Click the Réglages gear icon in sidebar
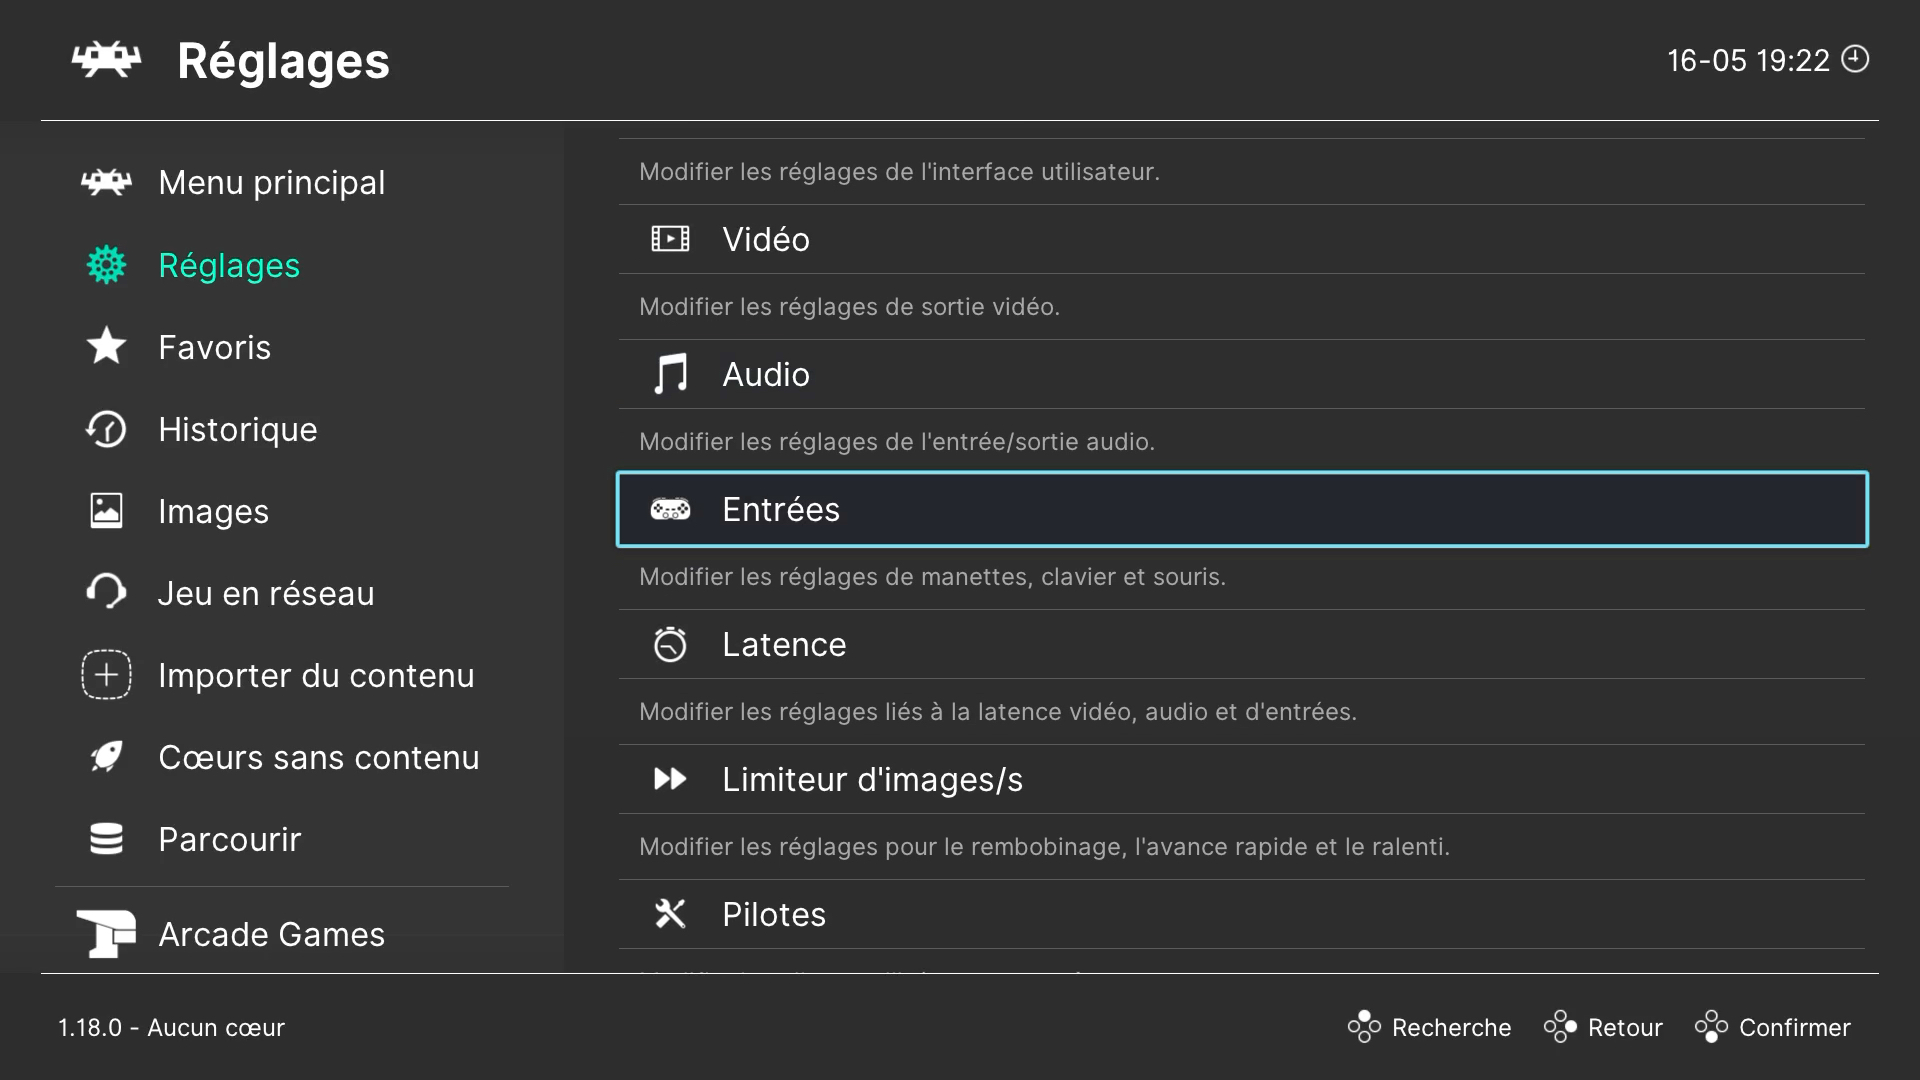1920x1080 pixels. click(106, 265)
